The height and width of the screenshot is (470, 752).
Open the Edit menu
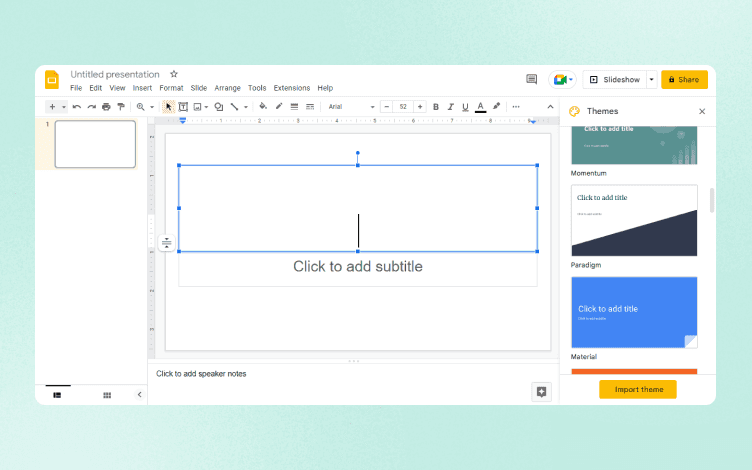coord(95,88)
